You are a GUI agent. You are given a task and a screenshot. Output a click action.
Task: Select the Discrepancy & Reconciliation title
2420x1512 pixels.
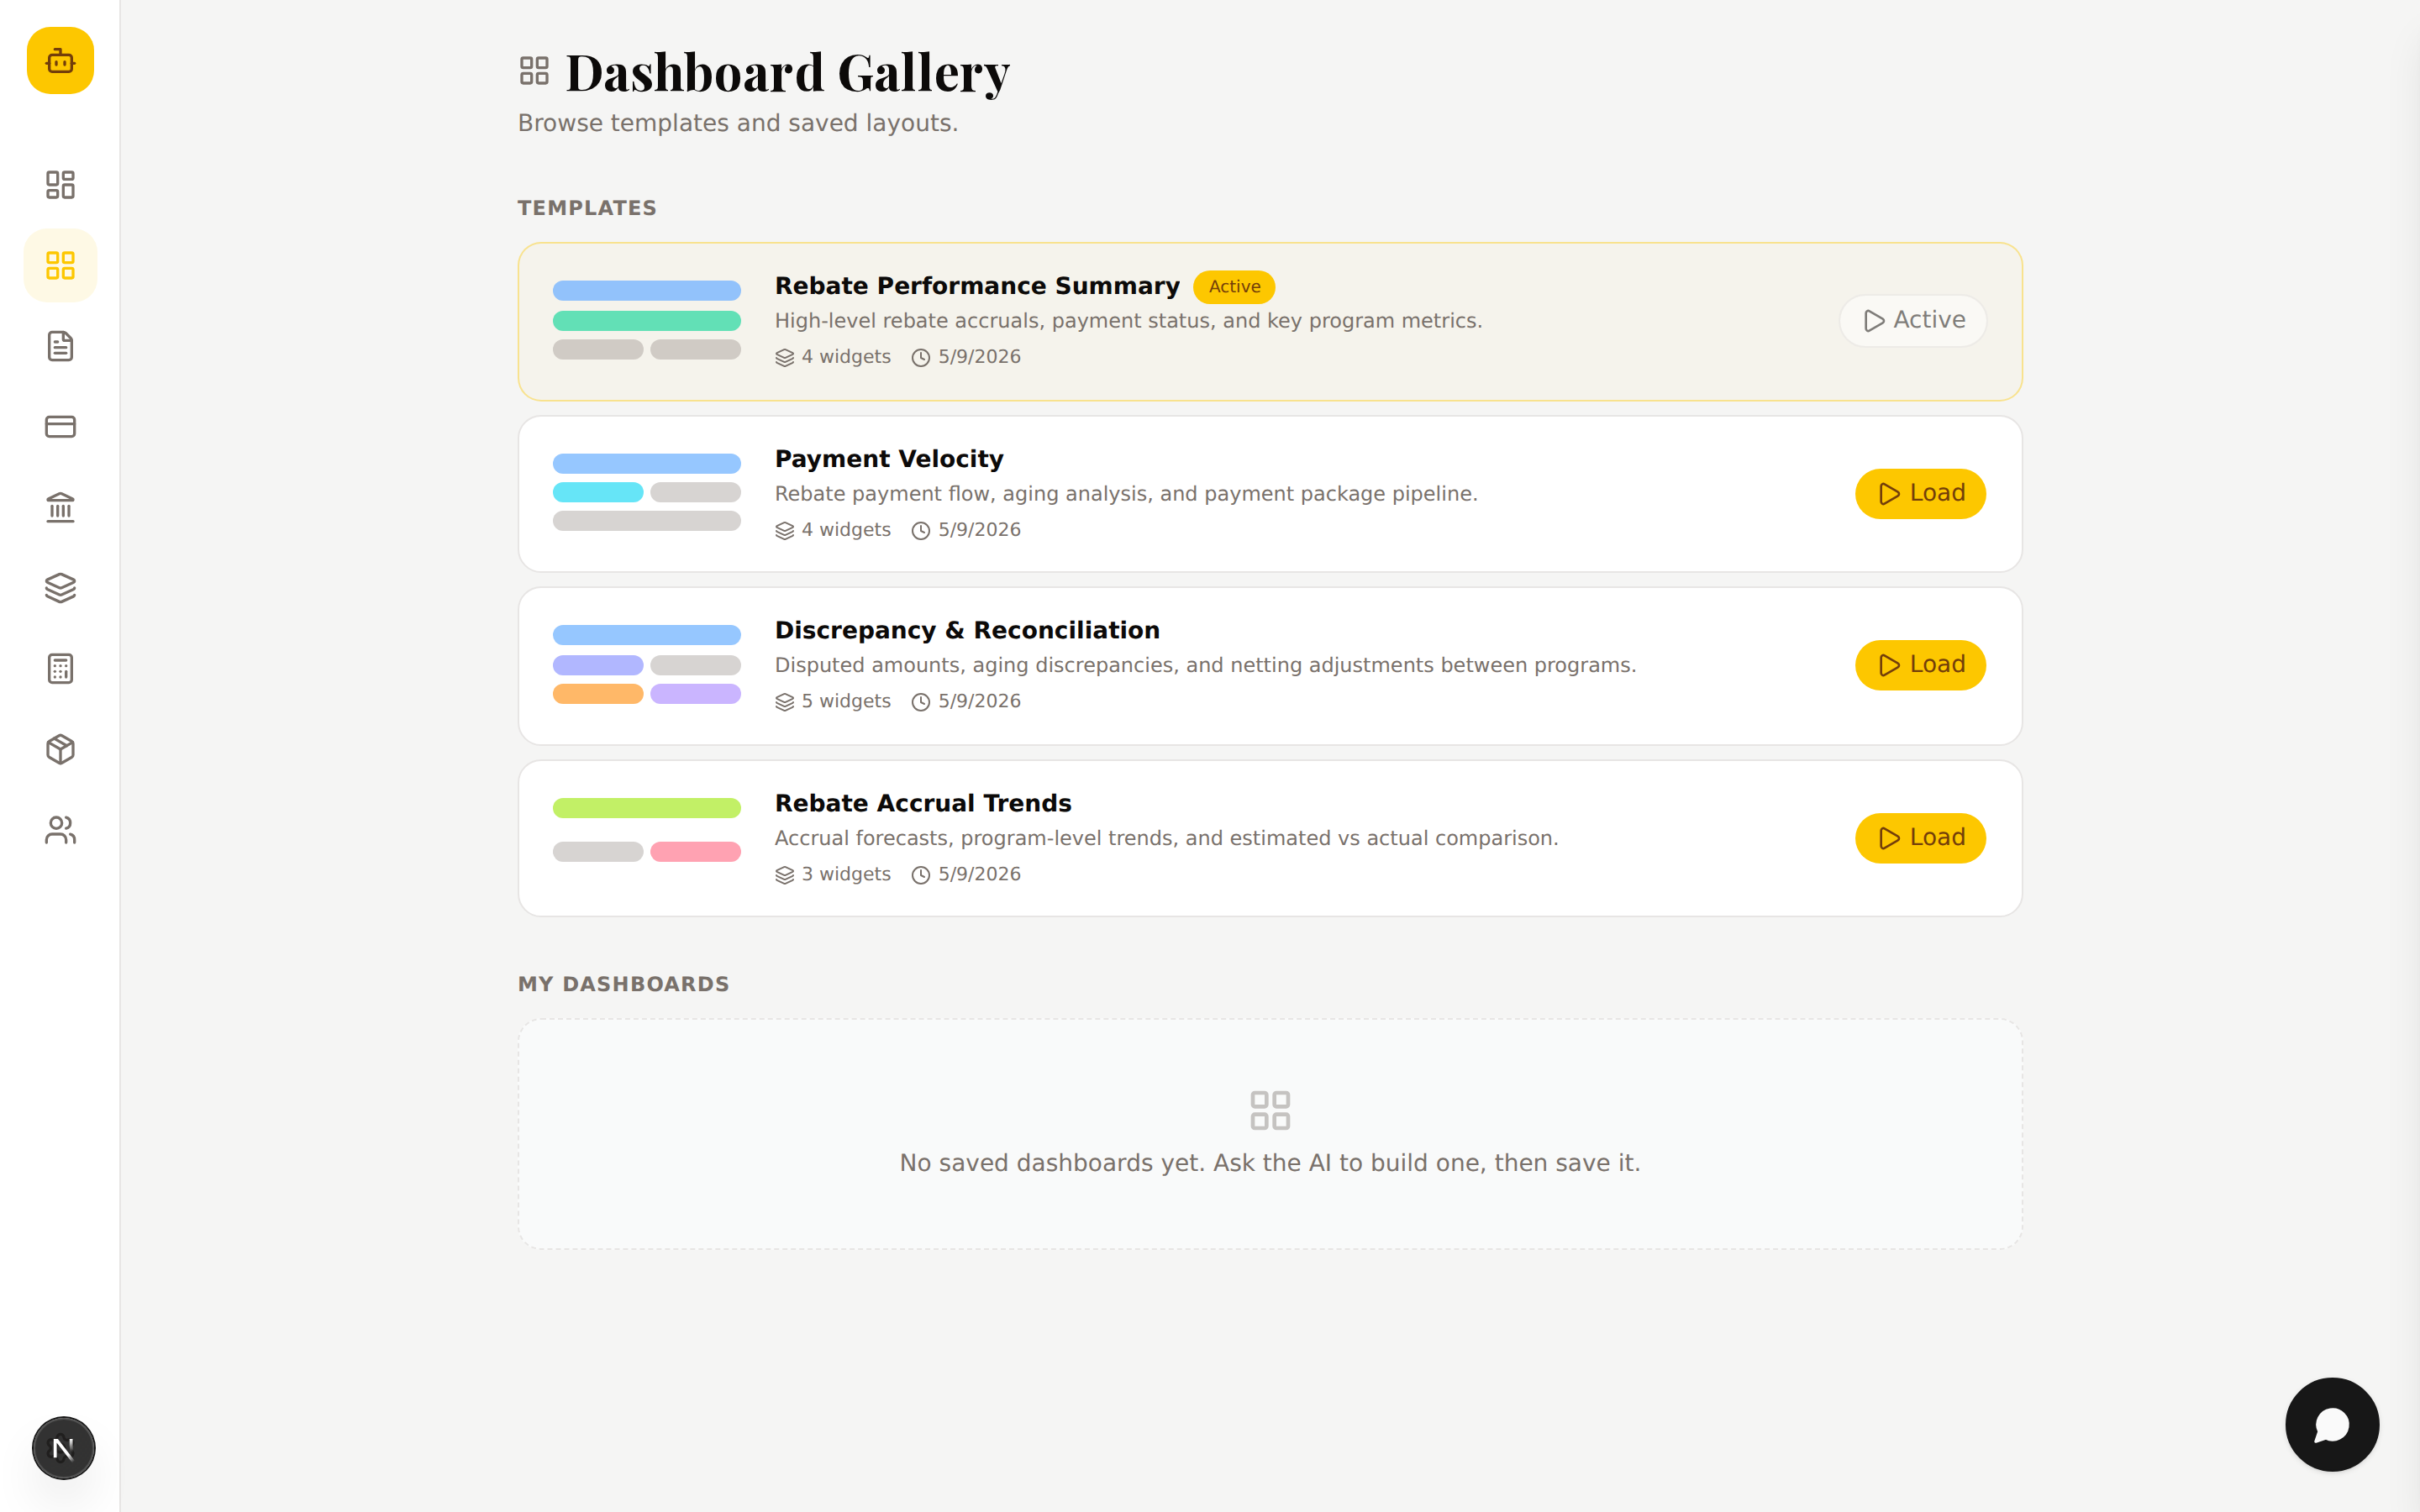click(x=967, y=630)
